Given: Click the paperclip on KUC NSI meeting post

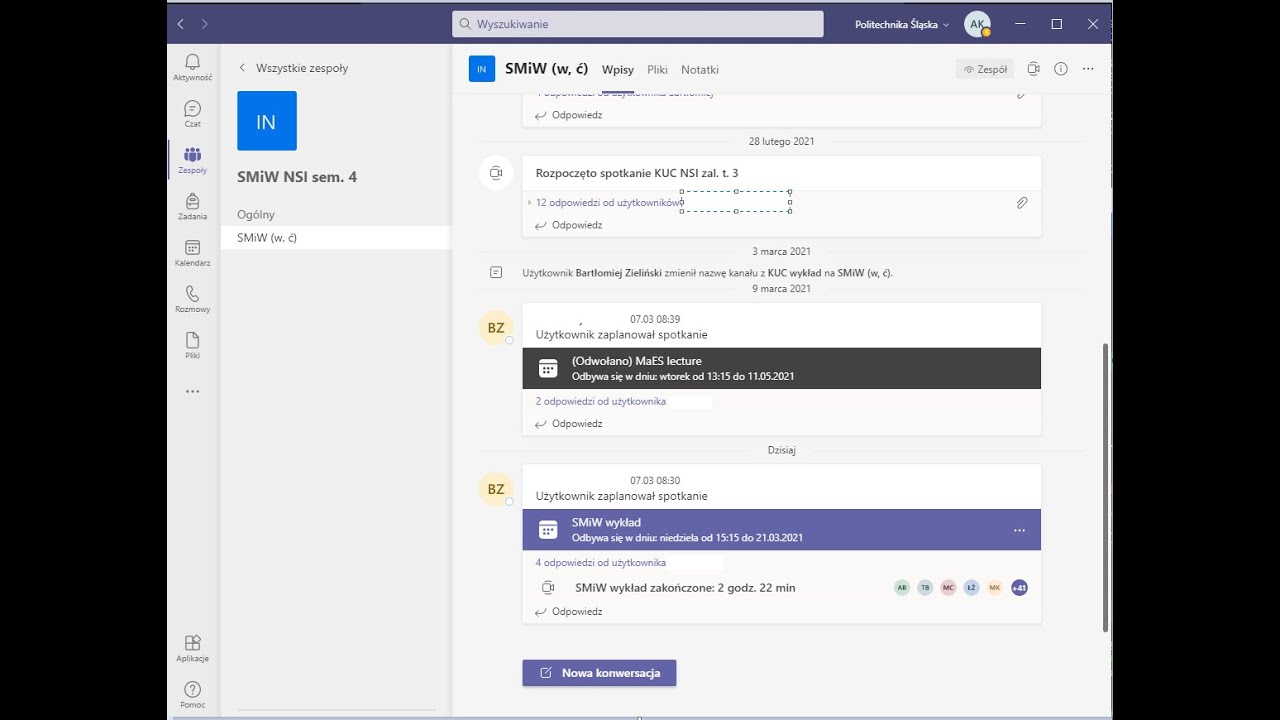Looking at the screenshot, I should tap(1022, 203).
